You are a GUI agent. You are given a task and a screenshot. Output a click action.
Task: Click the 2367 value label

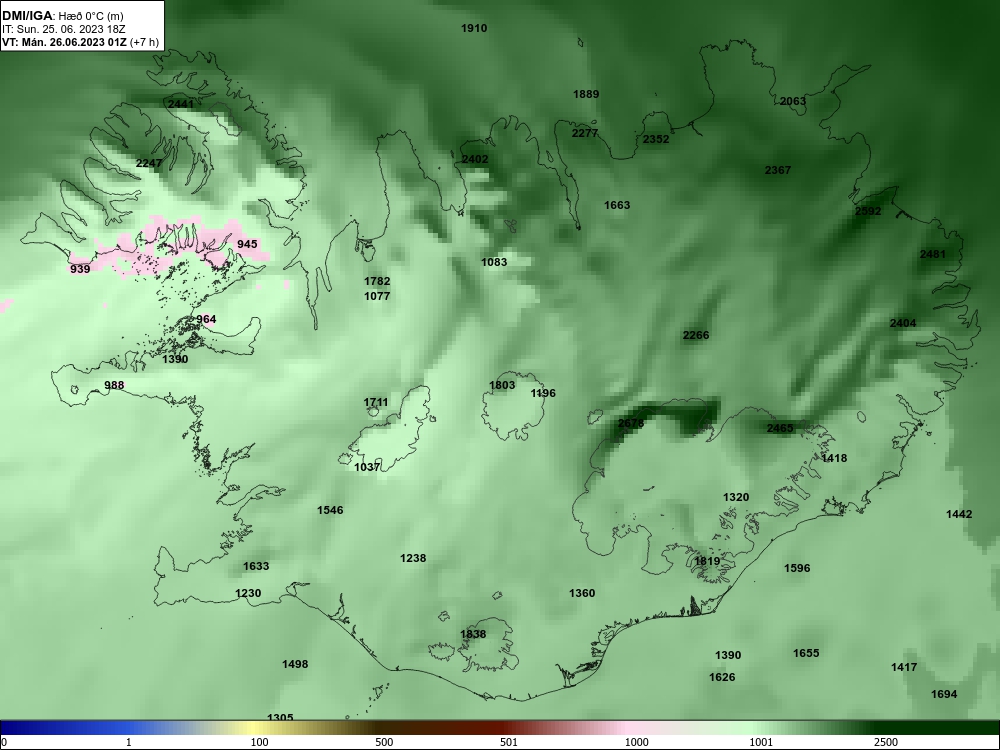(x=777, y=170)
